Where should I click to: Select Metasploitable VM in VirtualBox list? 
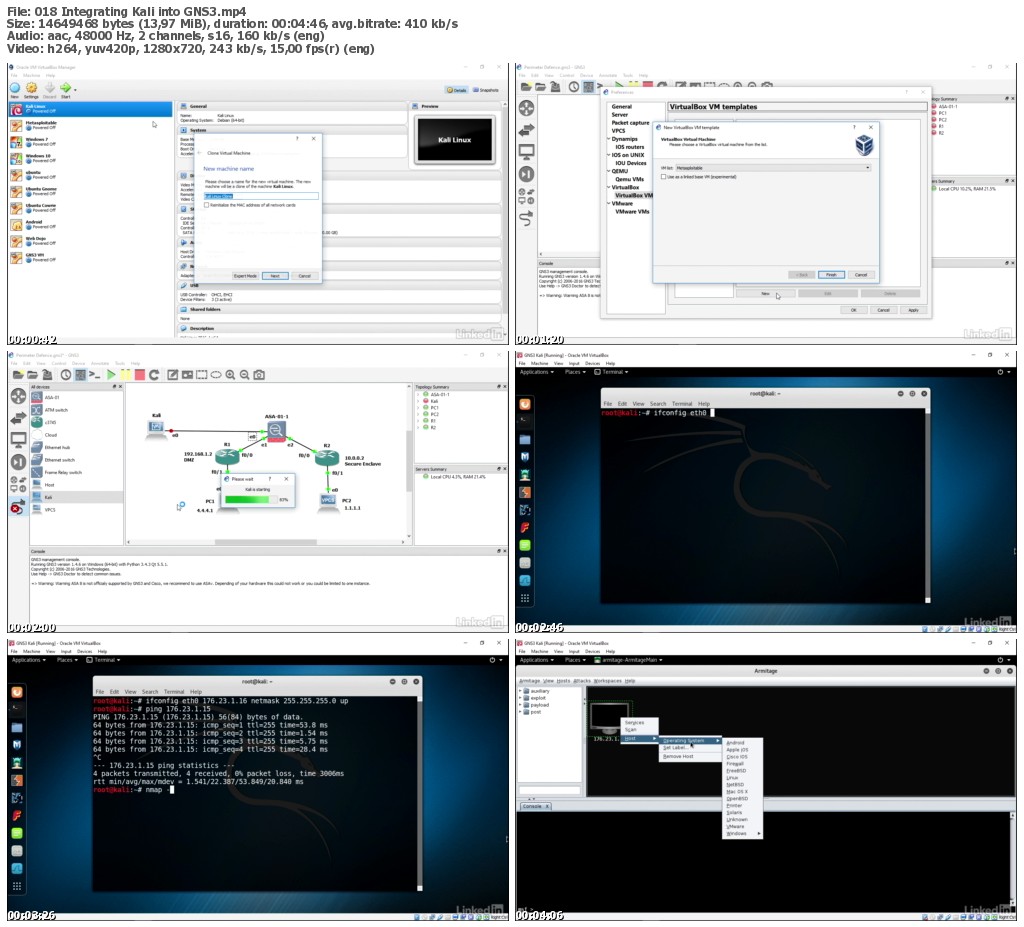(91, 125)
